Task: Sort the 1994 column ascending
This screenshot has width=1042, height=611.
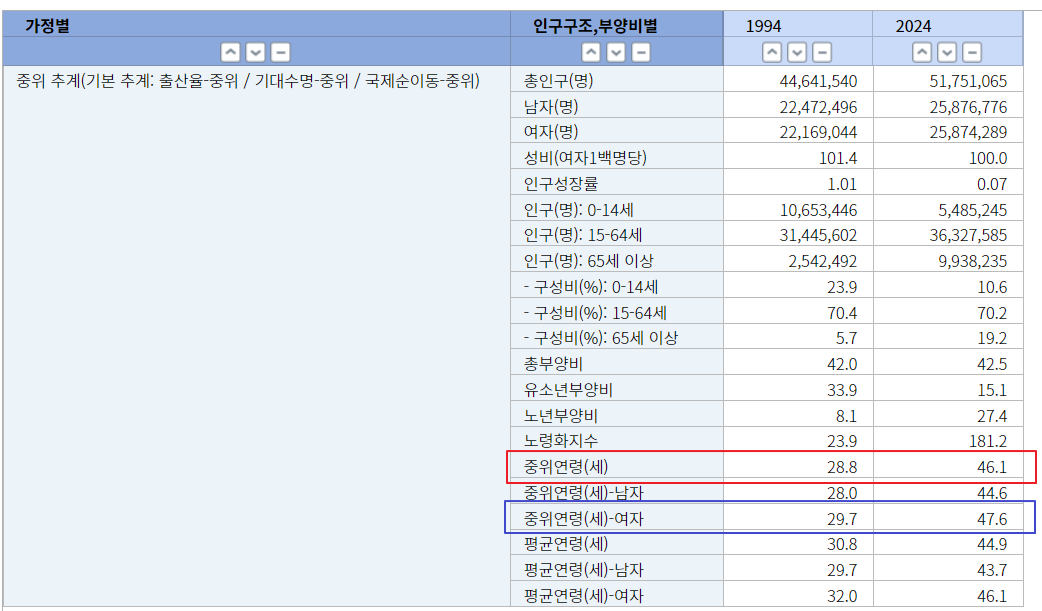Action: [x=771, y=51]
